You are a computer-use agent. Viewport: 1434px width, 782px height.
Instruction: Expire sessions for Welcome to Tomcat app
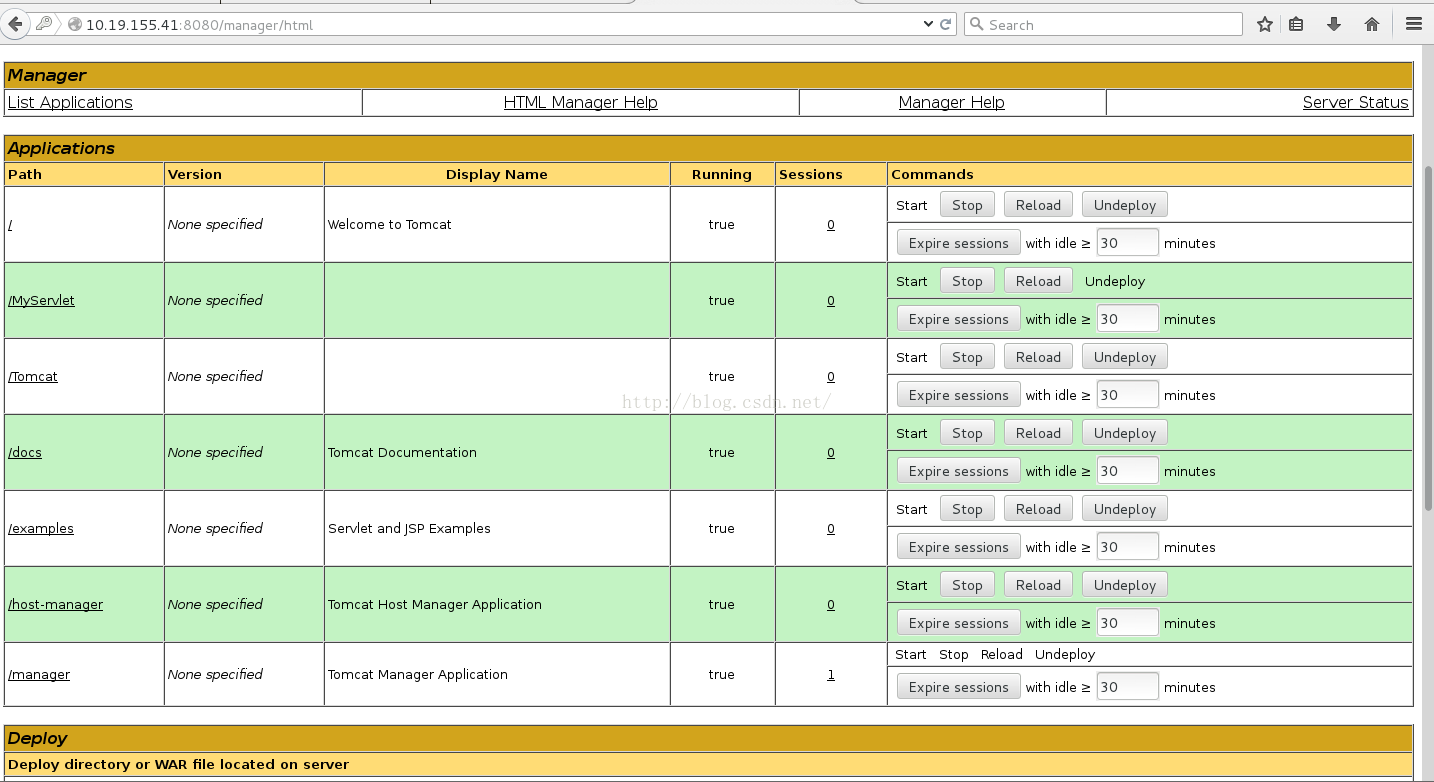959,243
